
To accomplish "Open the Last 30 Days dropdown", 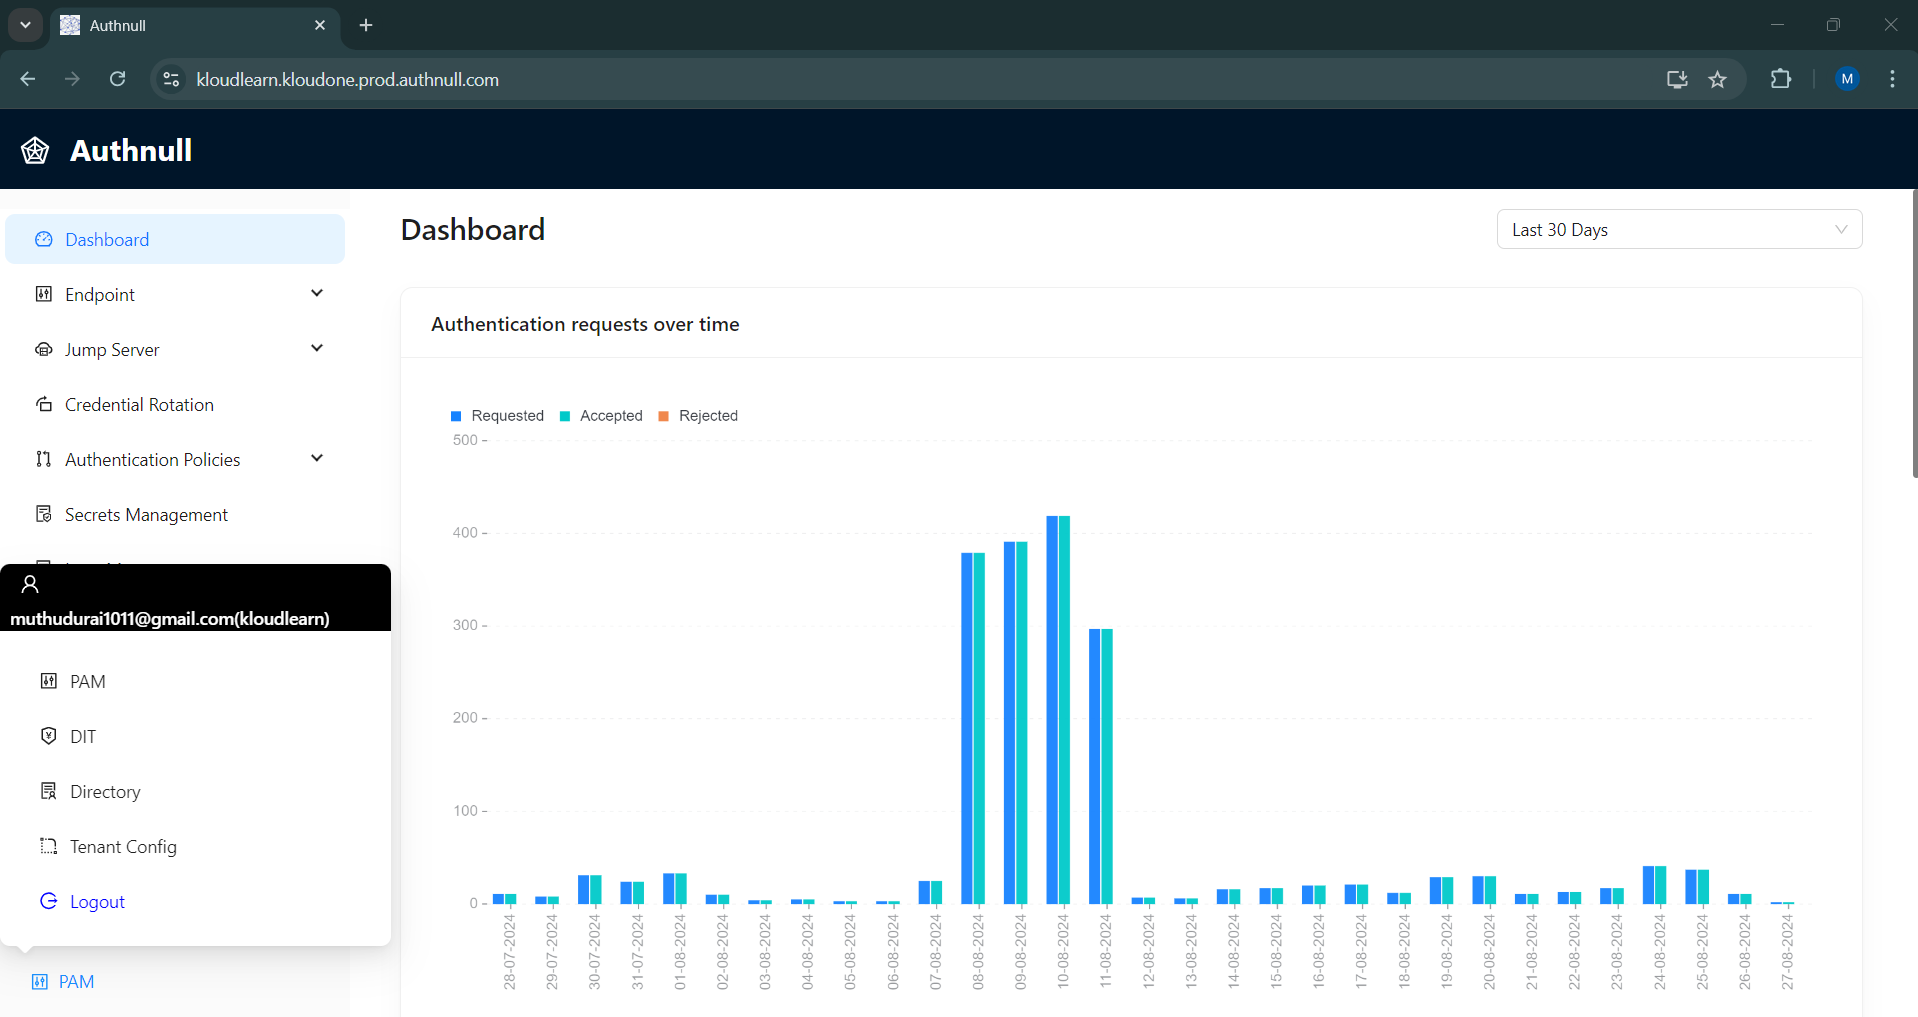I will tap(1678, 230).
